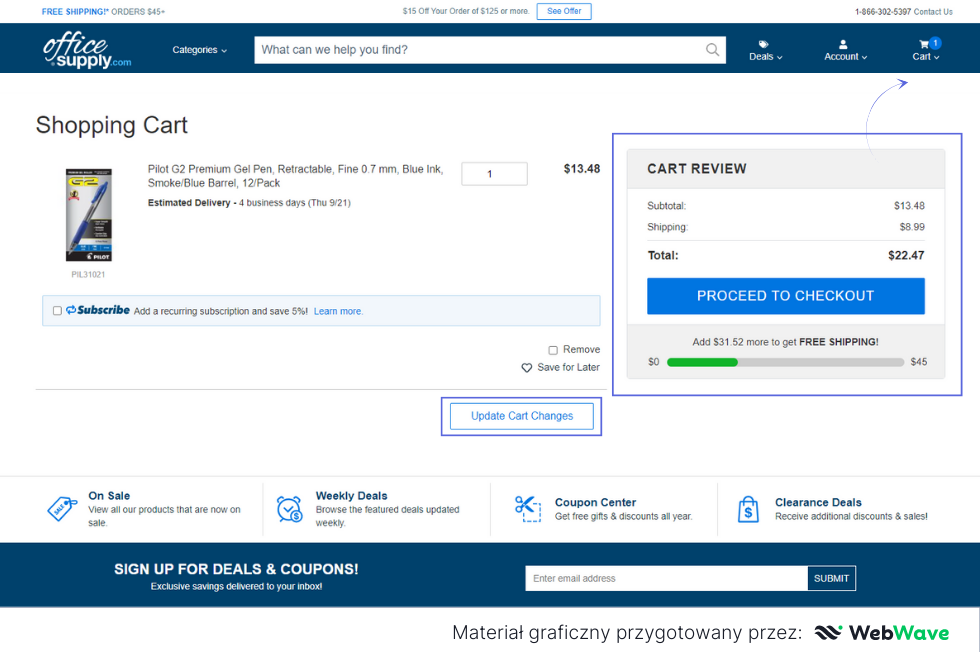980x652 pixels.
Task: Open Weekly Deals via the alarm clock icon
Action: pyautogui.click(x=290, y=509)
